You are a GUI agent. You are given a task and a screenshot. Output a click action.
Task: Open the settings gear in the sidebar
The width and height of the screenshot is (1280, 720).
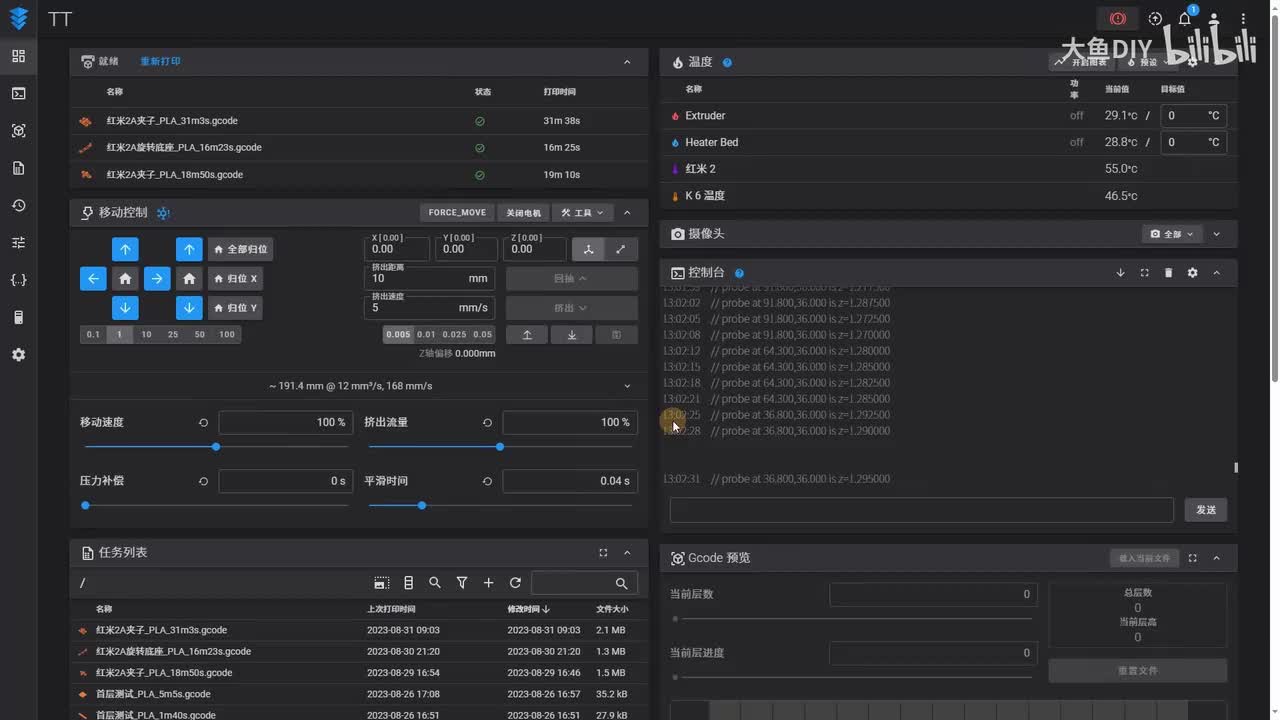click(x=18, y=355)
